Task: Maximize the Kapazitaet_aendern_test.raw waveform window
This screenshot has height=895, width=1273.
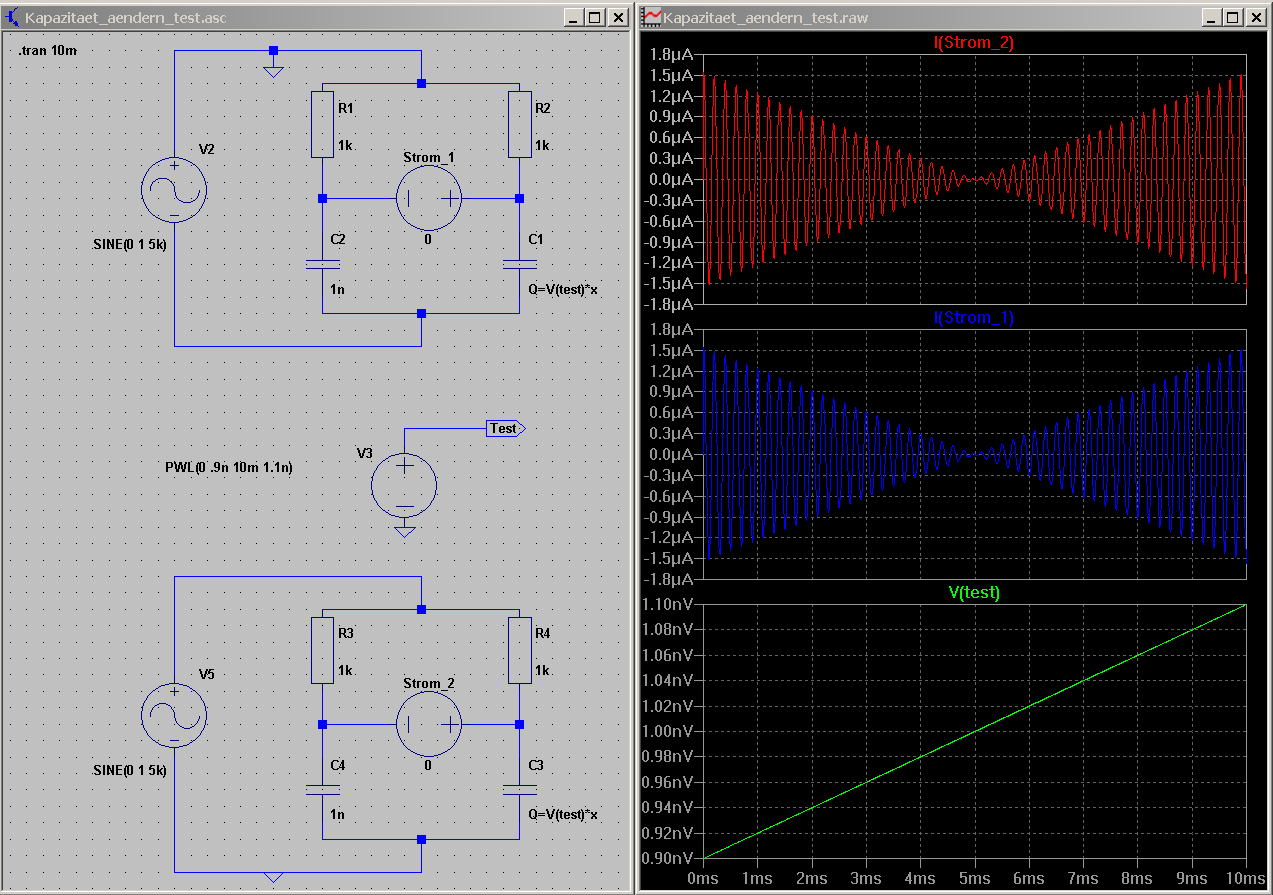Action: tap(1232, 17)
